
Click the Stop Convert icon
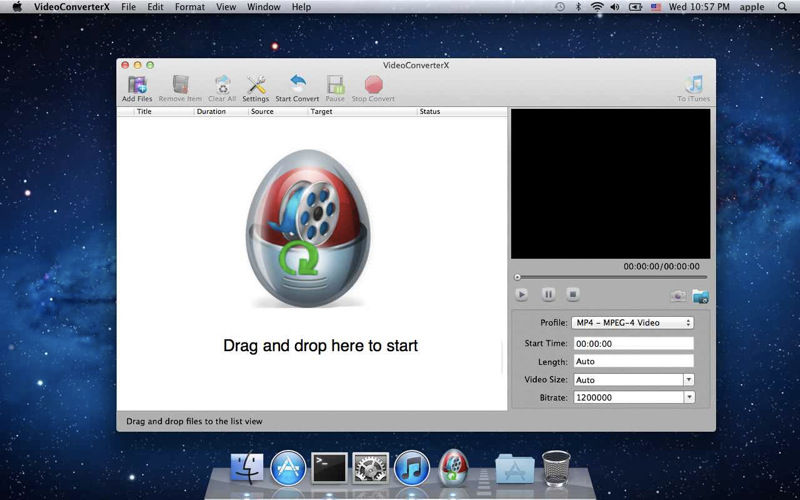pyautogui.click(x=373, y=85)
